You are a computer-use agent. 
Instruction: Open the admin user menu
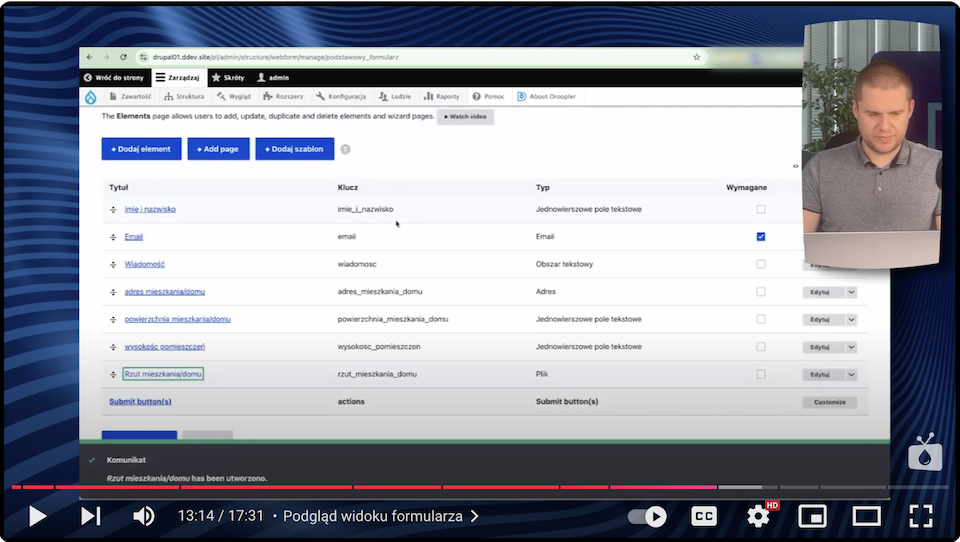(273, 78)
